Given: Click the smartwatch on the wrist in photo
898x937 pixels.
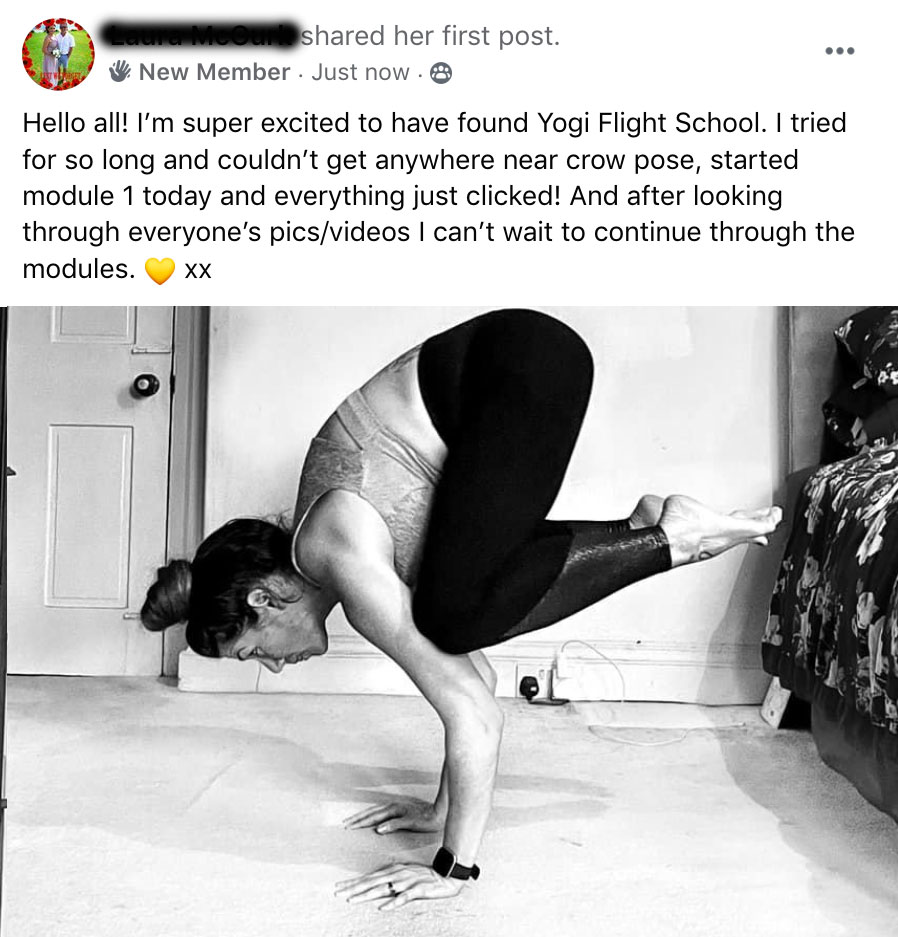Looking at the screenshot, I should pyautogui.click(x=453, y=864).
